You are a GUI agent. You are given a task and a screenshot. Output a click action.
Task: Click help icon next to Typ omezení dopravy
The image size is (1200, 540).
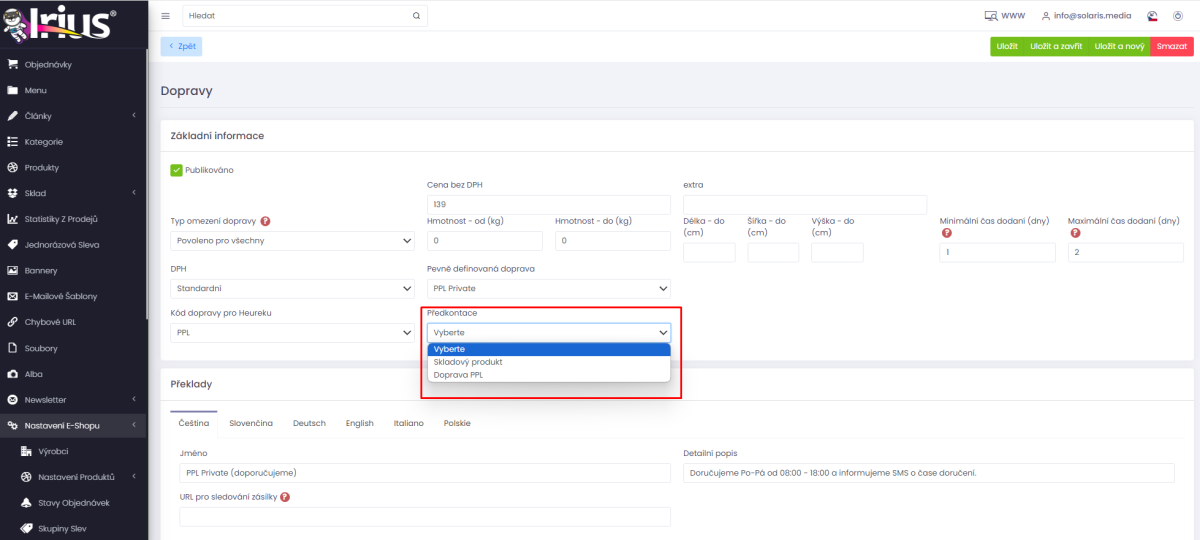(x=266, y=221)
